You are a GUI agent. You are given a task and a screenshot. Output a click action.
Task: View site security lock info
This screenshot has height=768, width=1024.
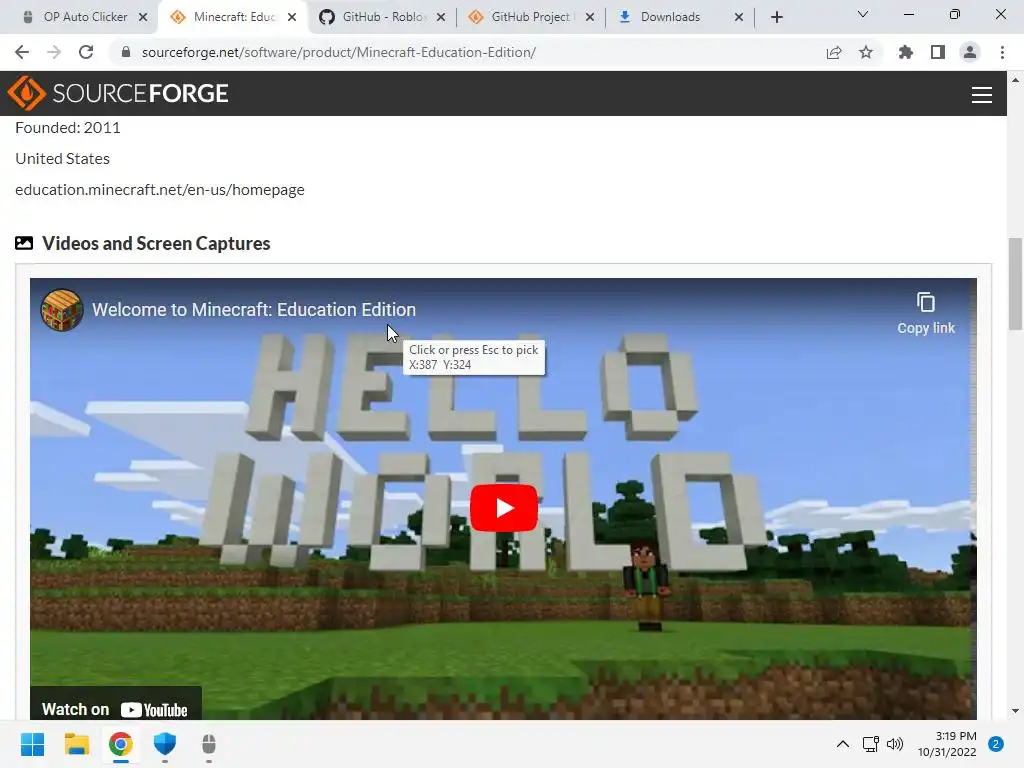pos(126,52)
